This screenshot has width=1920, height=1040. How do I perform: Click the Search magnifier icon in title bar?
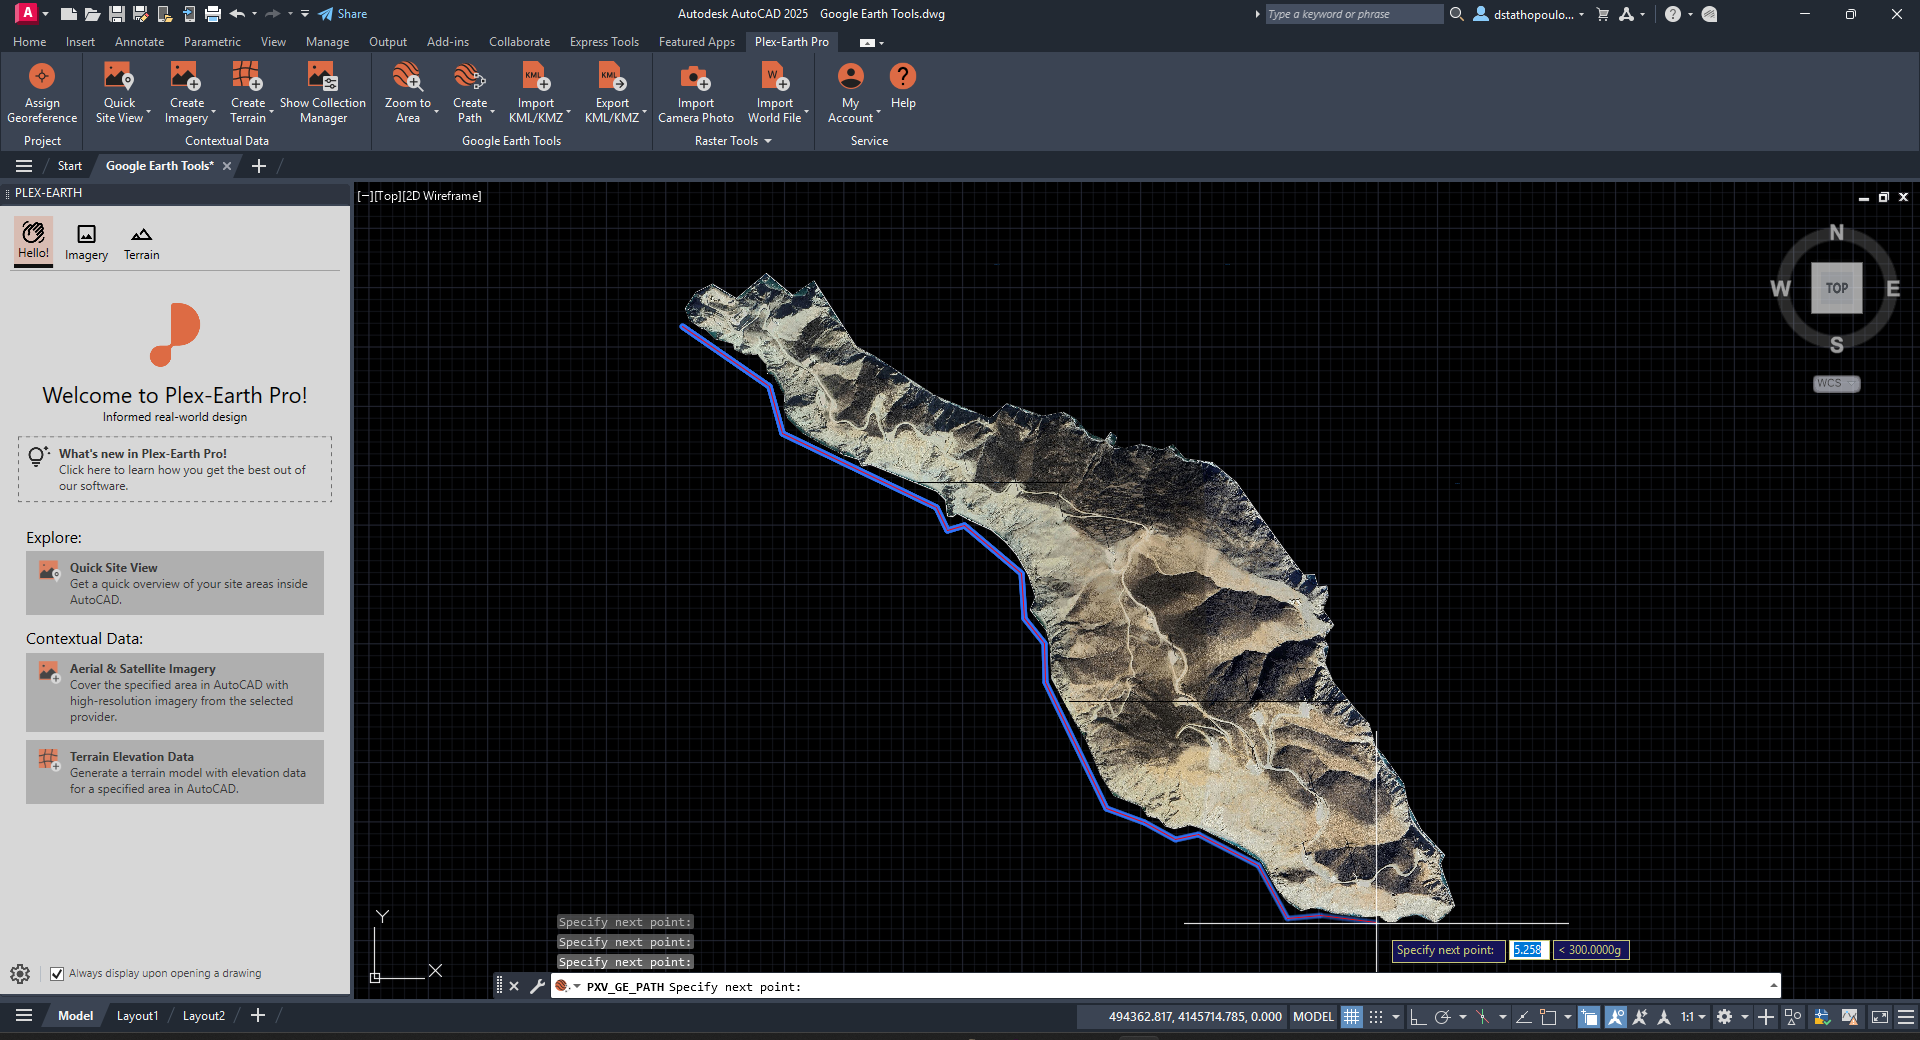pos(1457,14)
